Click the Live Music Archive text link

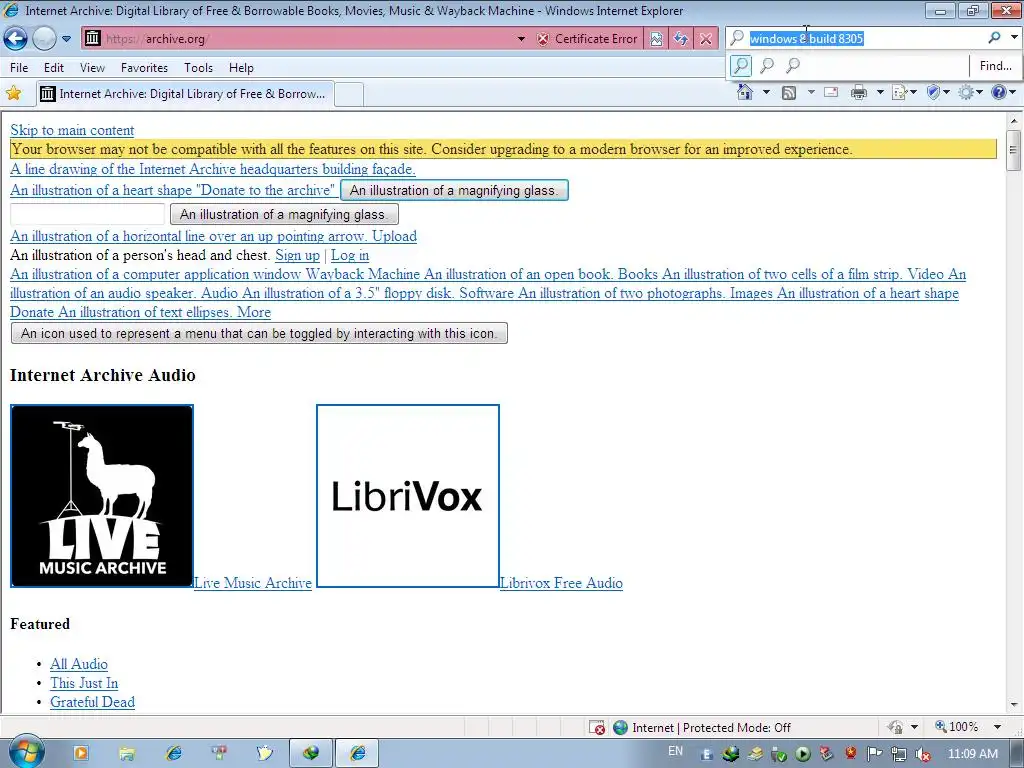pyautogui.click(x=253, y=583)
